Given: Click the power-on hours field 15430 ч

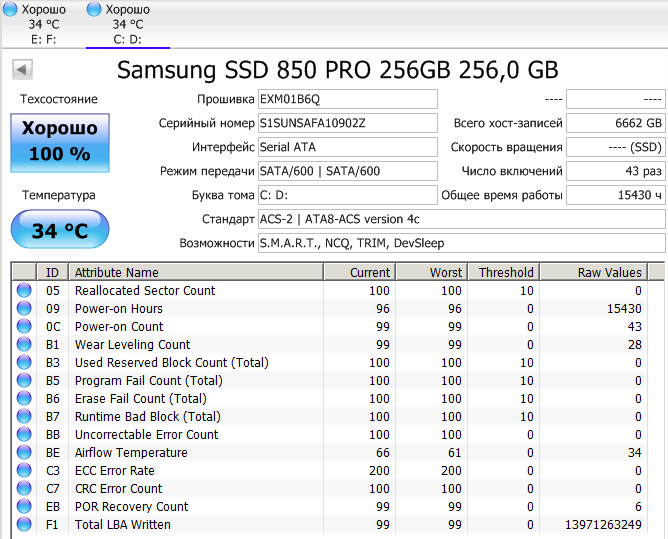Looking at the screenshot, I should [x=616, y=195].
